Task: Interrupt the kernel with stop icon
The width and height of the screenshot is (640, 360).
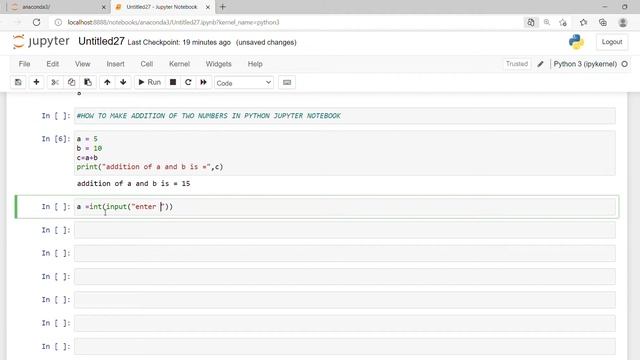Action: [x=173, y=82]
